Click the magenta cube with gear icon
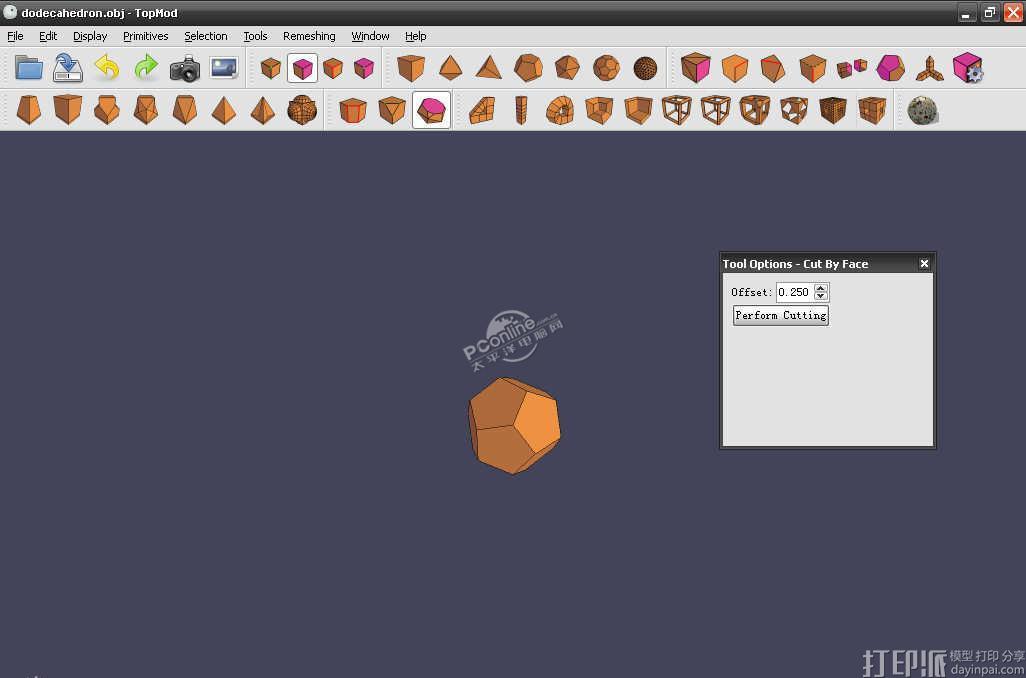Screen dimensions: 1026x678 tap(968, 68)
